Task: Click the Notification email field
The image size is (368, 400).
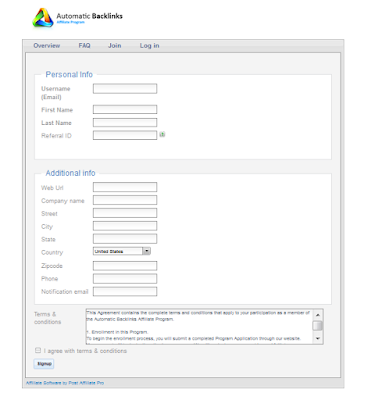Action: [x=125, y=292]
